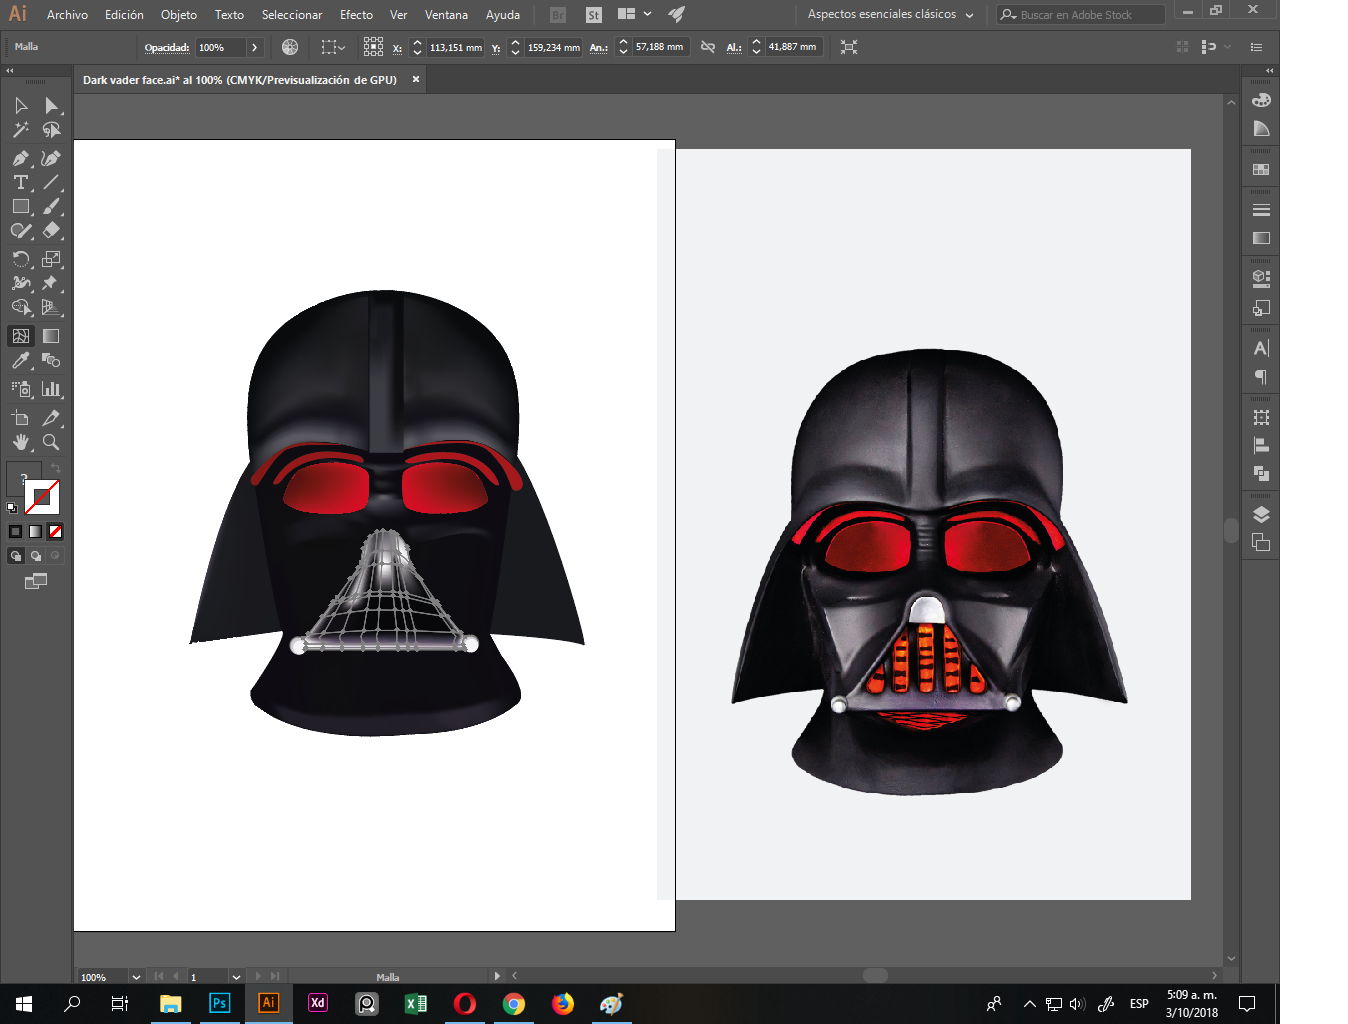
Task: Open the Paragraph panel
Action: coord(1261,377)
